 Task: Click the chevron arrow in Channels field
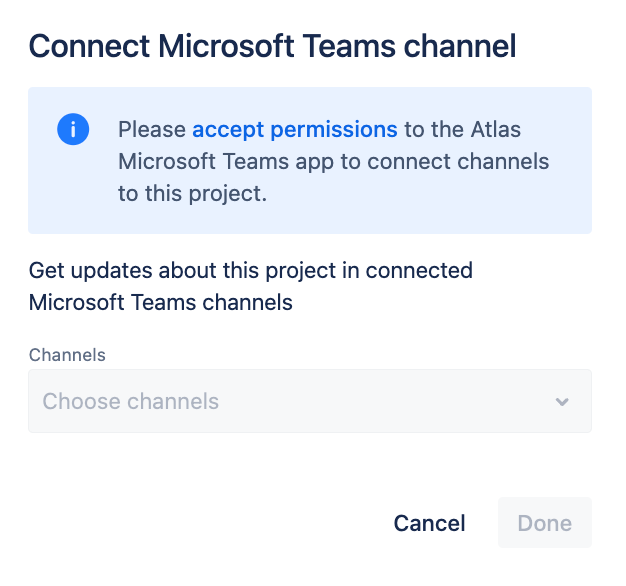[x=562, y=402]
